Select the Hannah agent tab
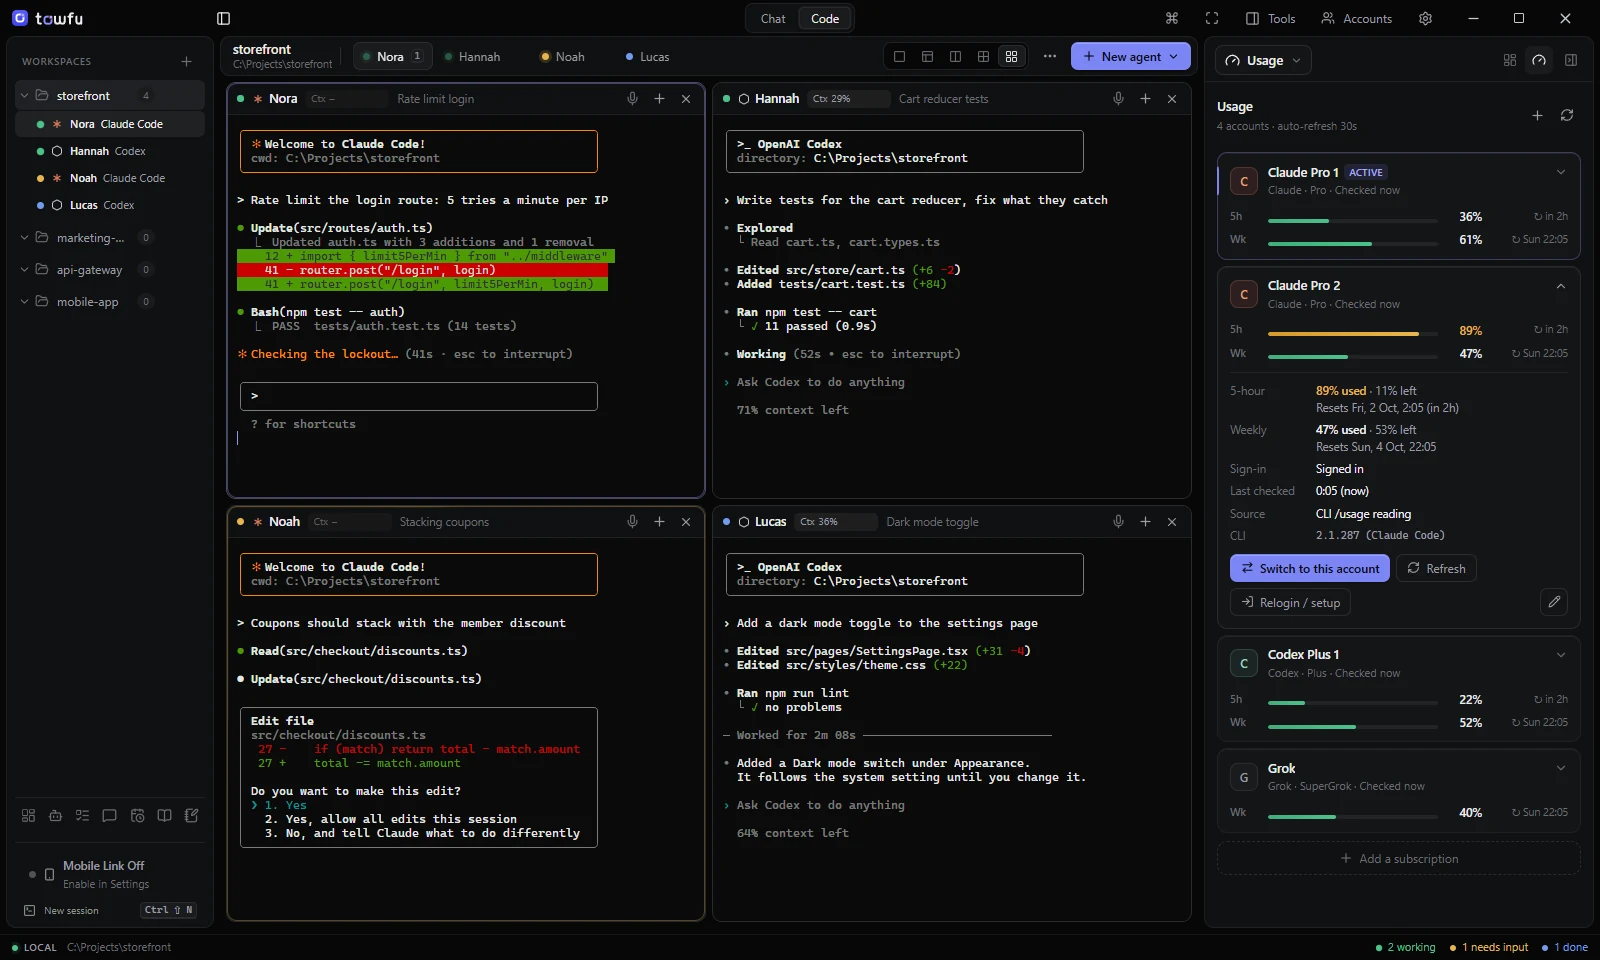The width and height of the screenshot is (1600, 960). pos(472,56)
